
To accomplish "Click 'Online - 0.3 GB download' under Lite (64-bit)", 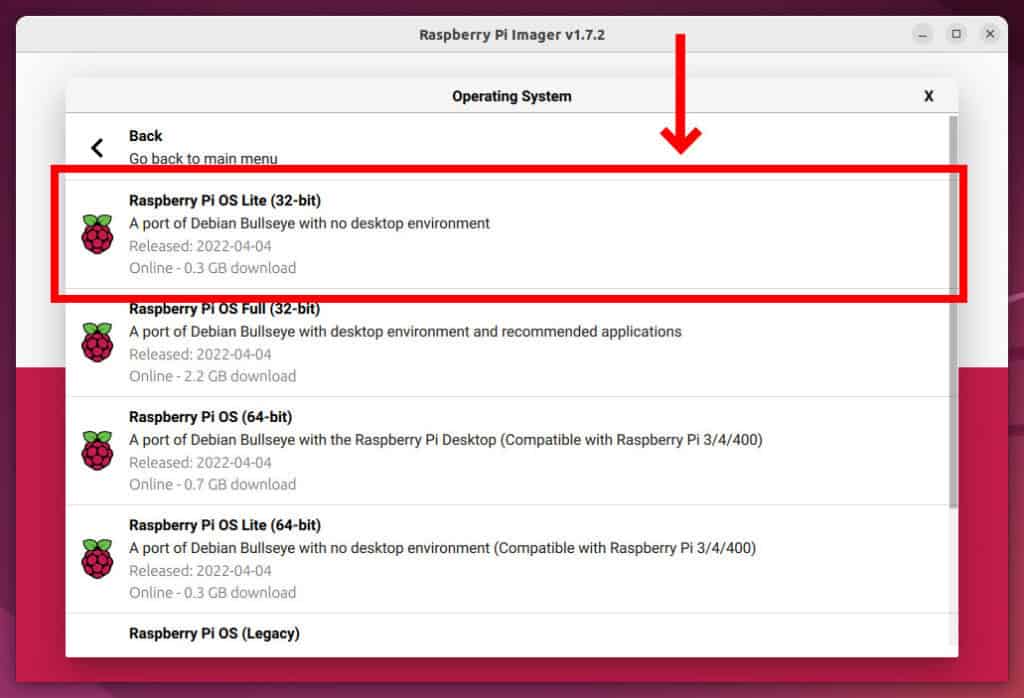I will [x=212, y=593].
